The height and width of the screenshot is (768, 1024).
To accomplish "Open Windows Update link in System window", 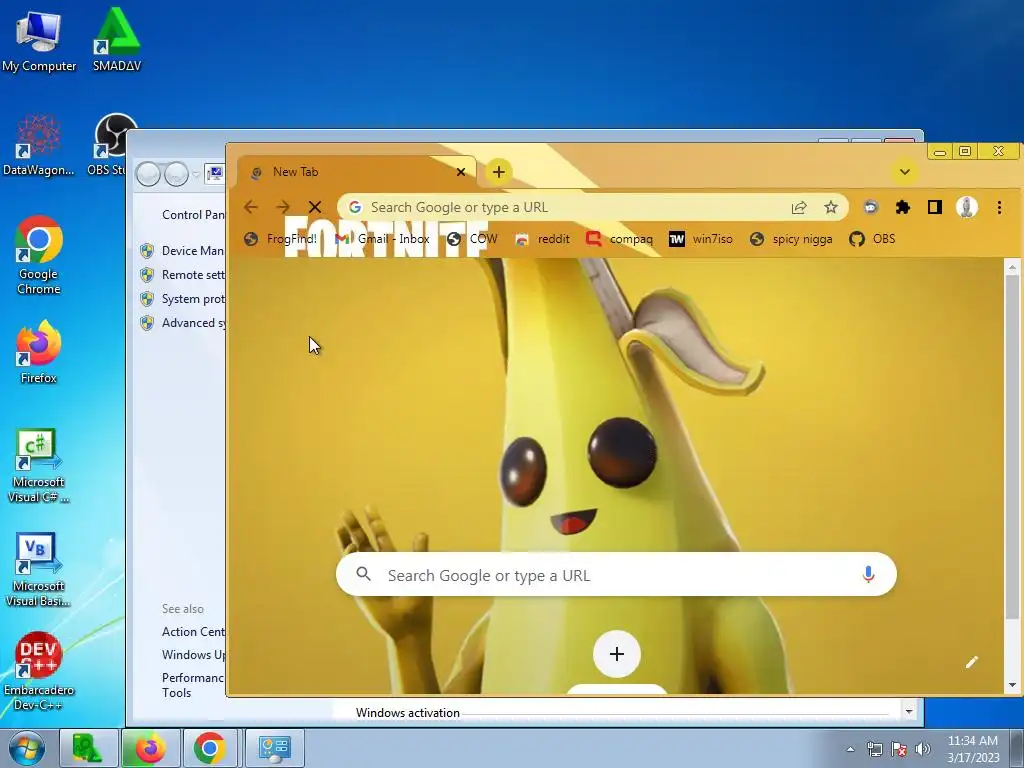I will [x=193, y=654].
